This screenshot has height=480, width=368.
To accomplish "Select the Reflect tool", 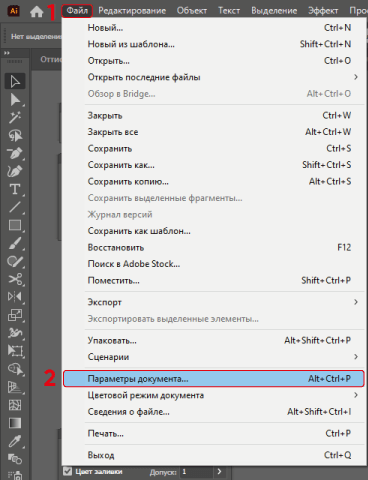I will tap(15, 297).
